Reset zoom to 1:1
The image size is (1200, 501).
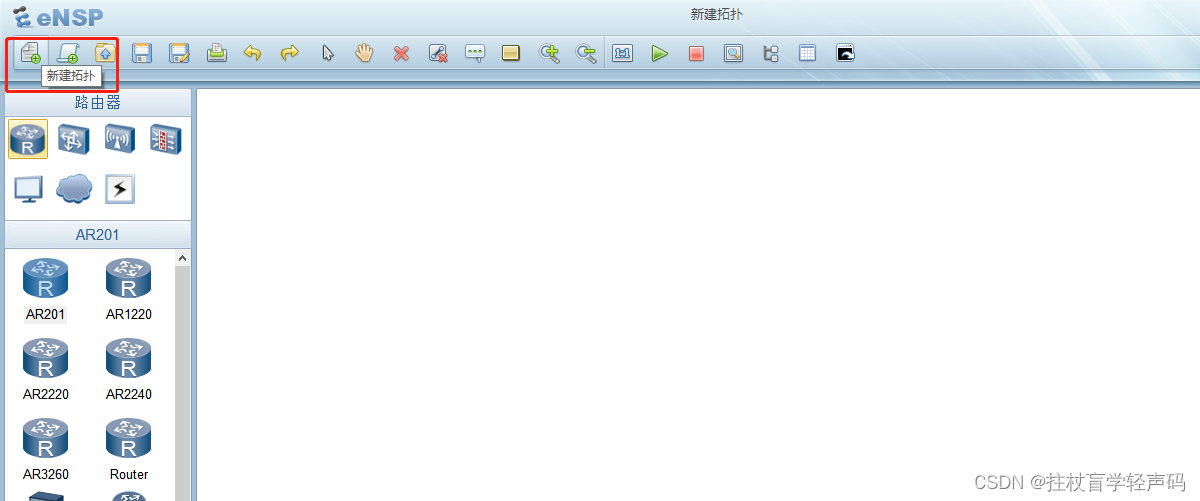623,53
